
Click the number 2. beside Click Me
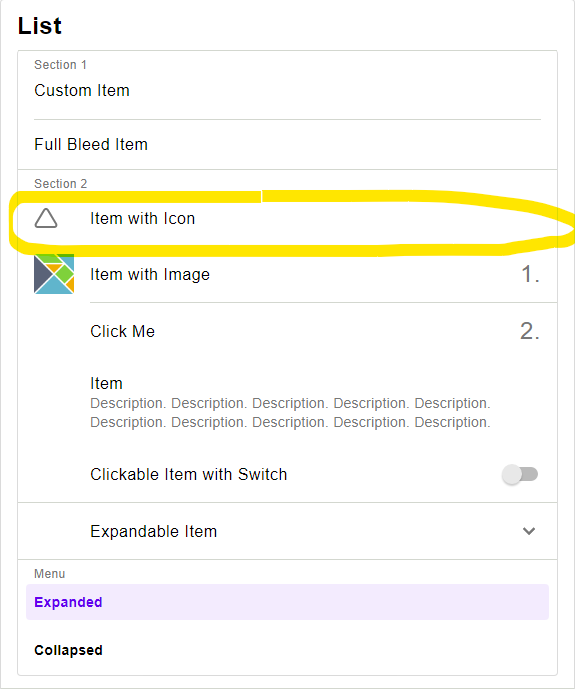[x=530, y=331]
